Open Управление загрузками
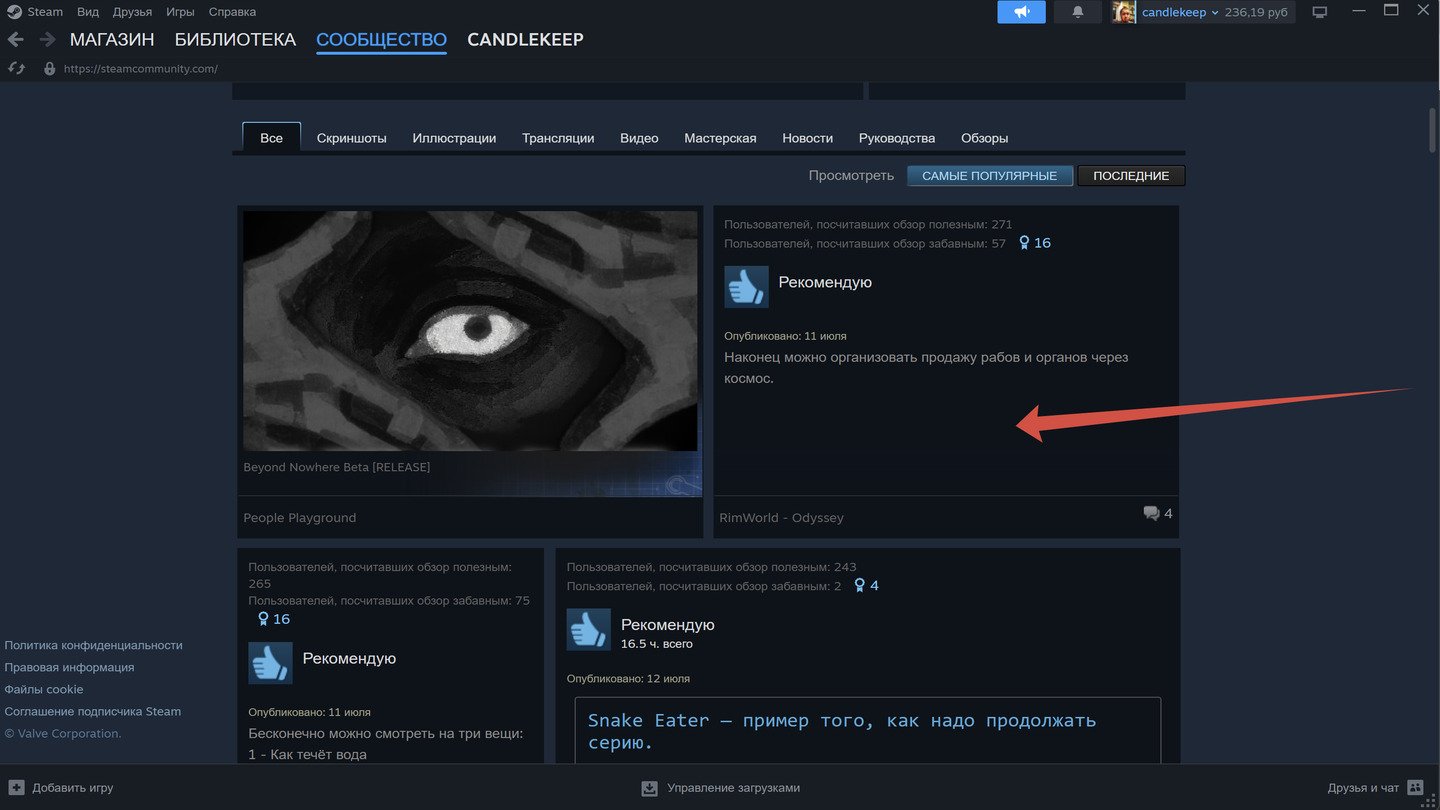The image size is (1440, 810). 721,788
